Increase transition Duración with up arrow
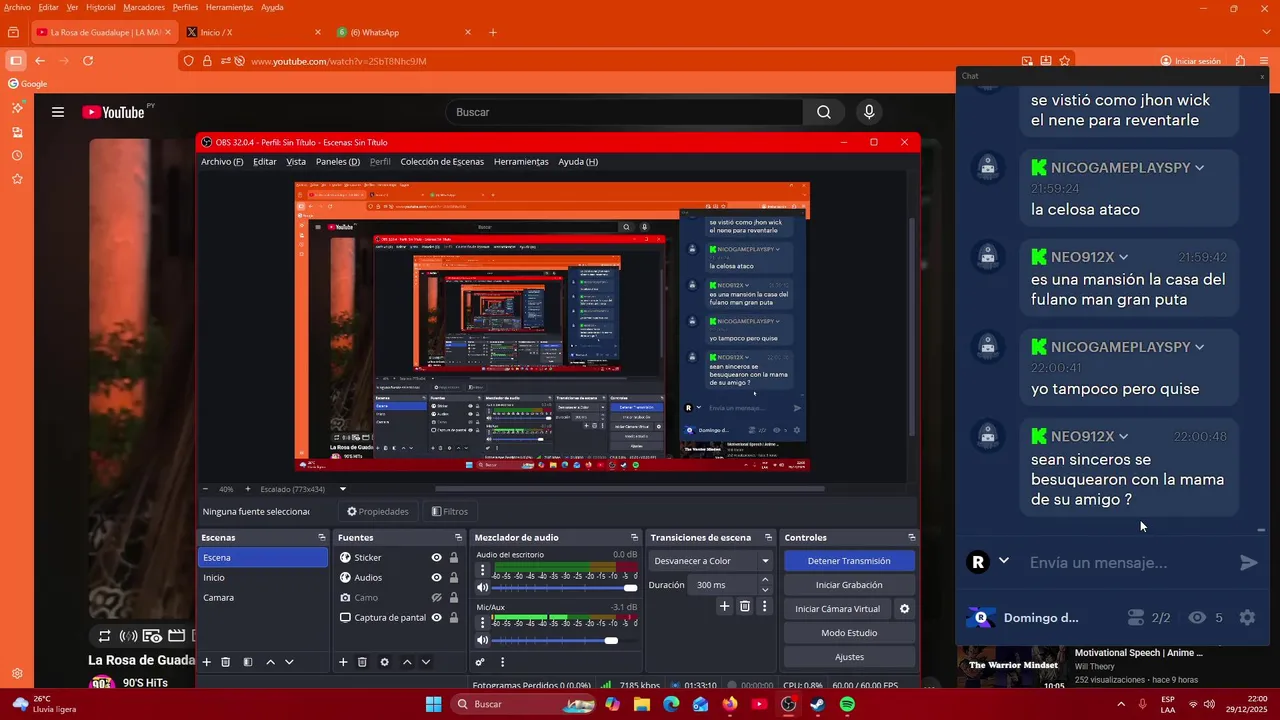 765,580
